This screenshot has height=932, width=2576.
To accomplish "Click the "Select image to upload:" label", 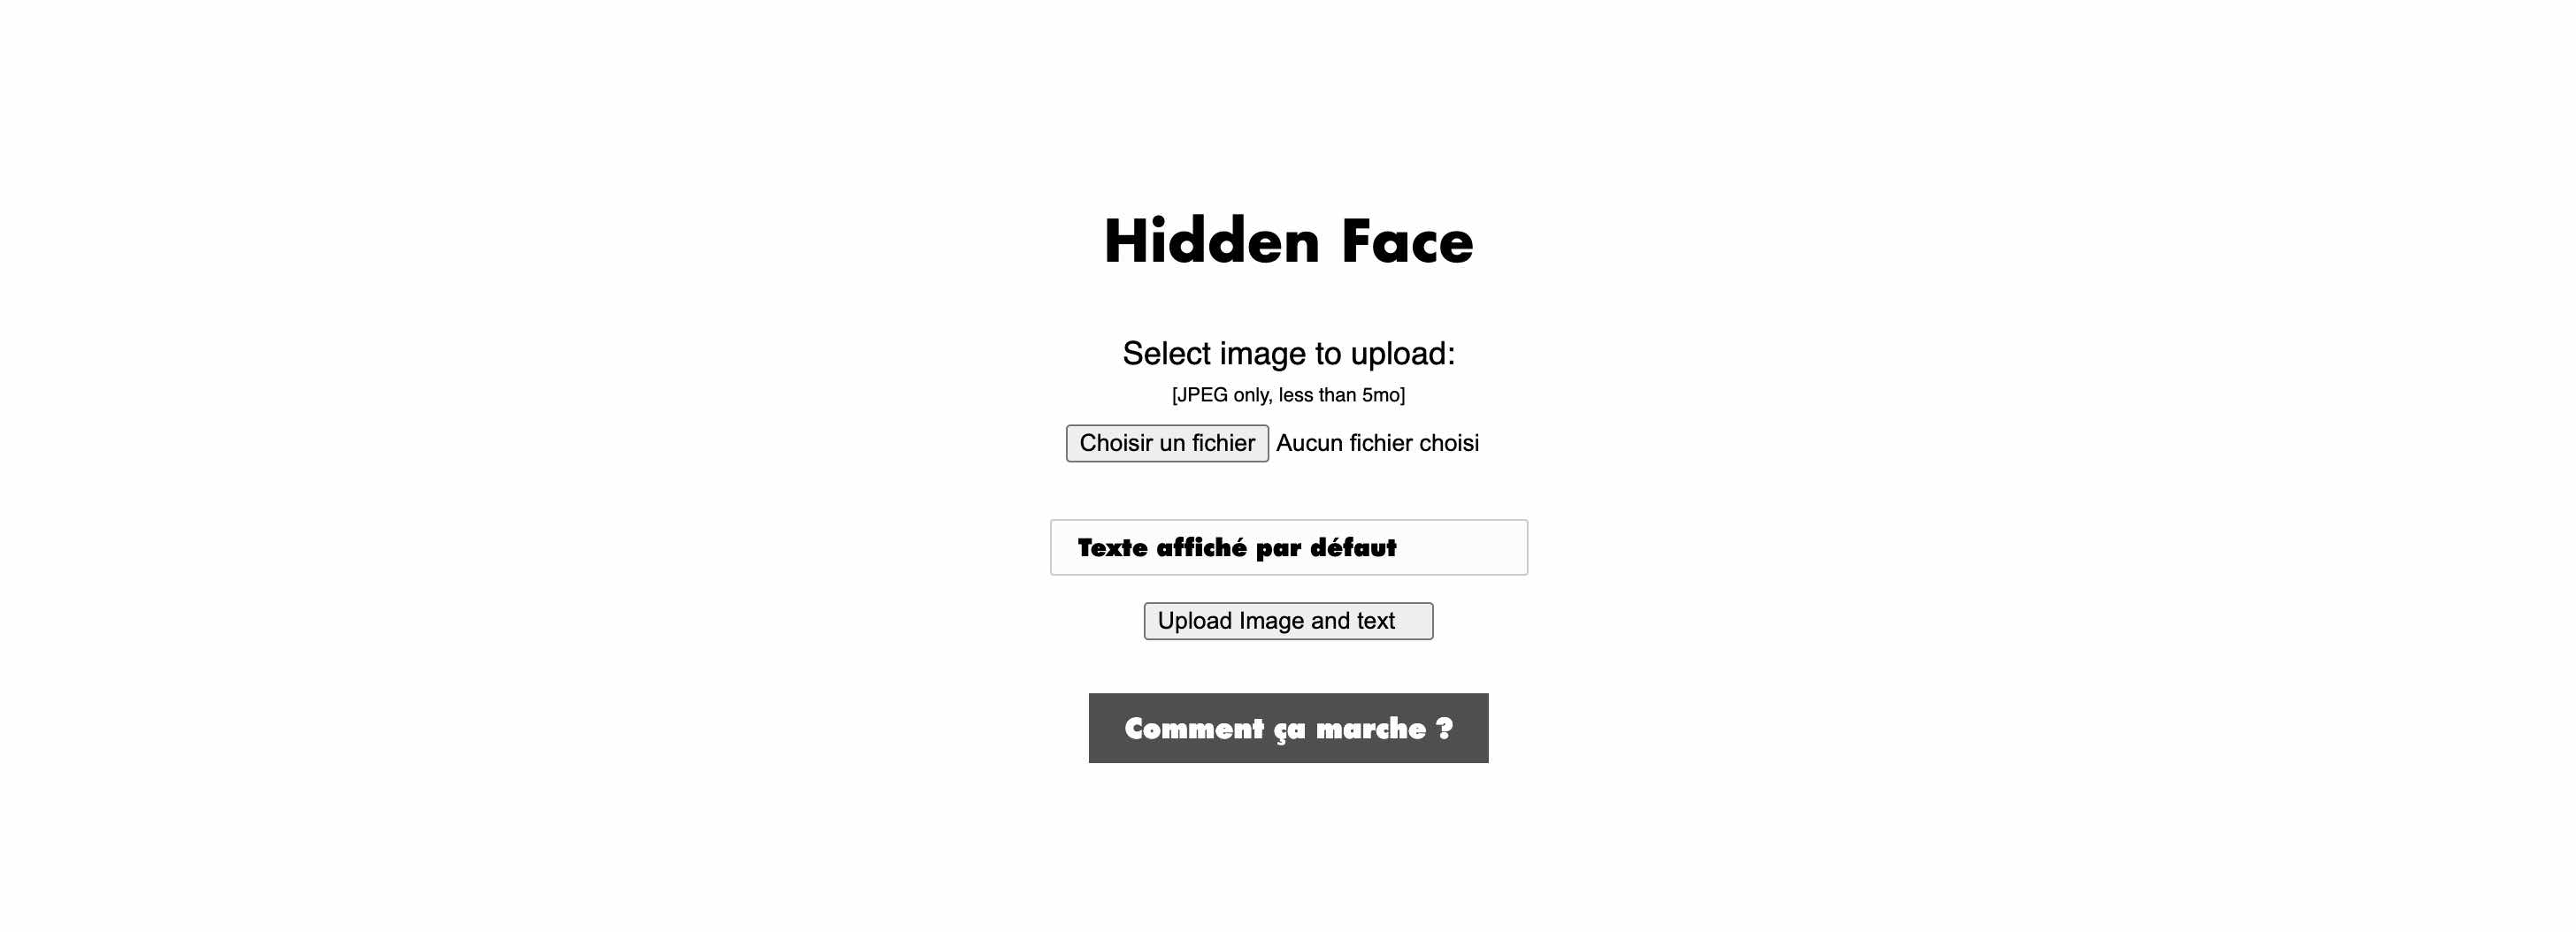I will point(1288,353).
